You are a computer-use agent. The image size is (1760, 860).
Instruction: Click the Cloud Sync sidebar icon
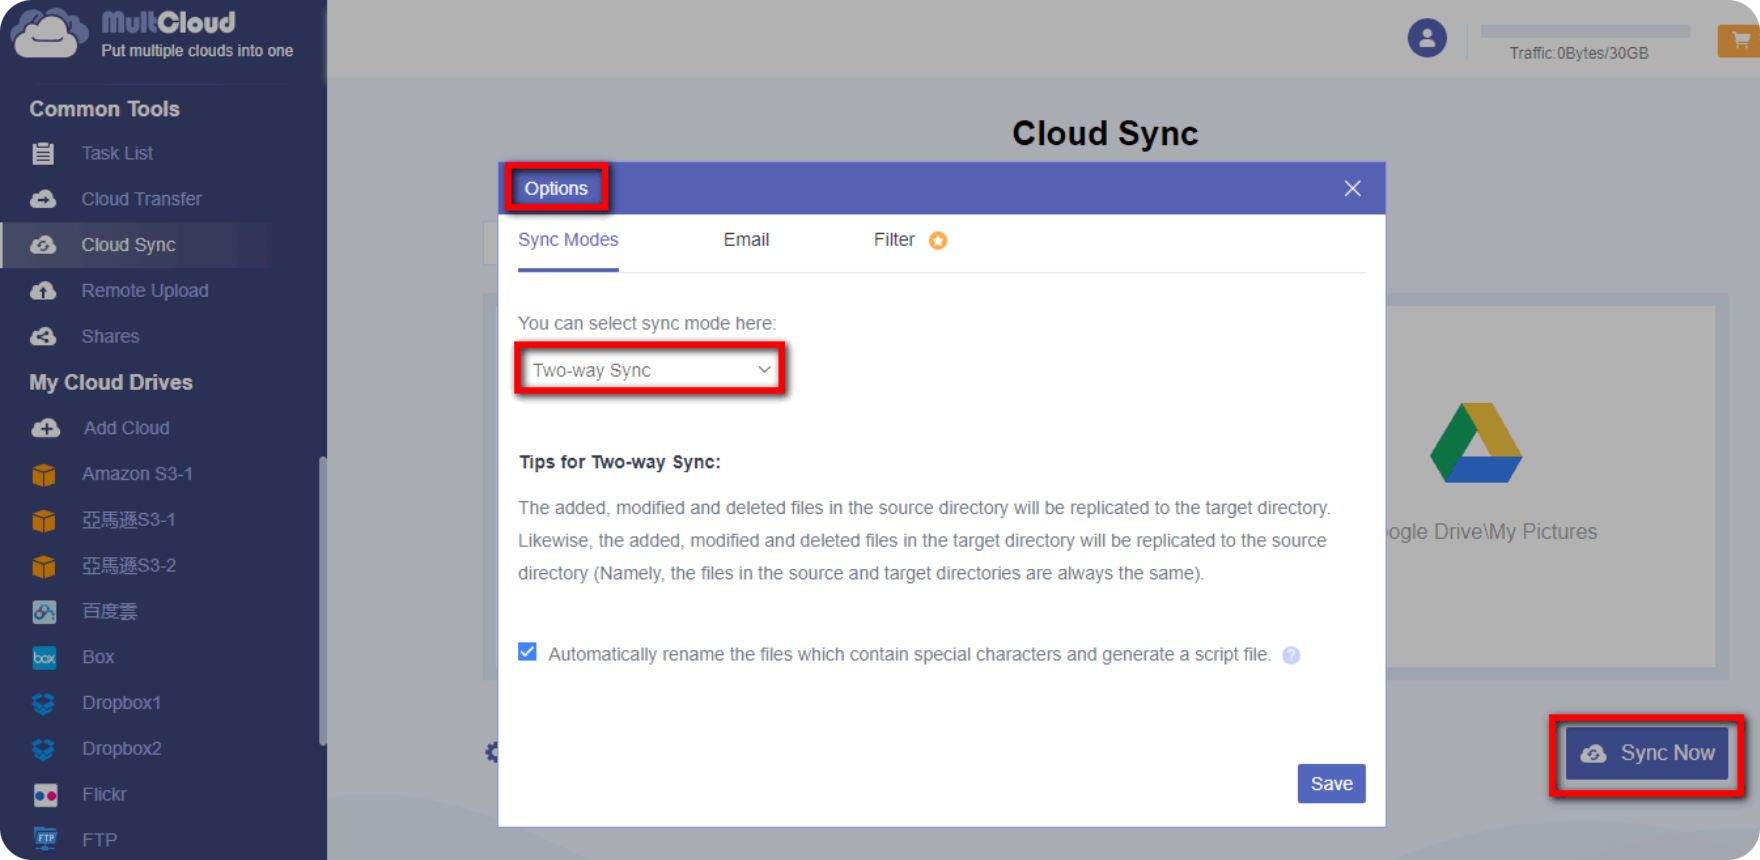tap(43, 245)
